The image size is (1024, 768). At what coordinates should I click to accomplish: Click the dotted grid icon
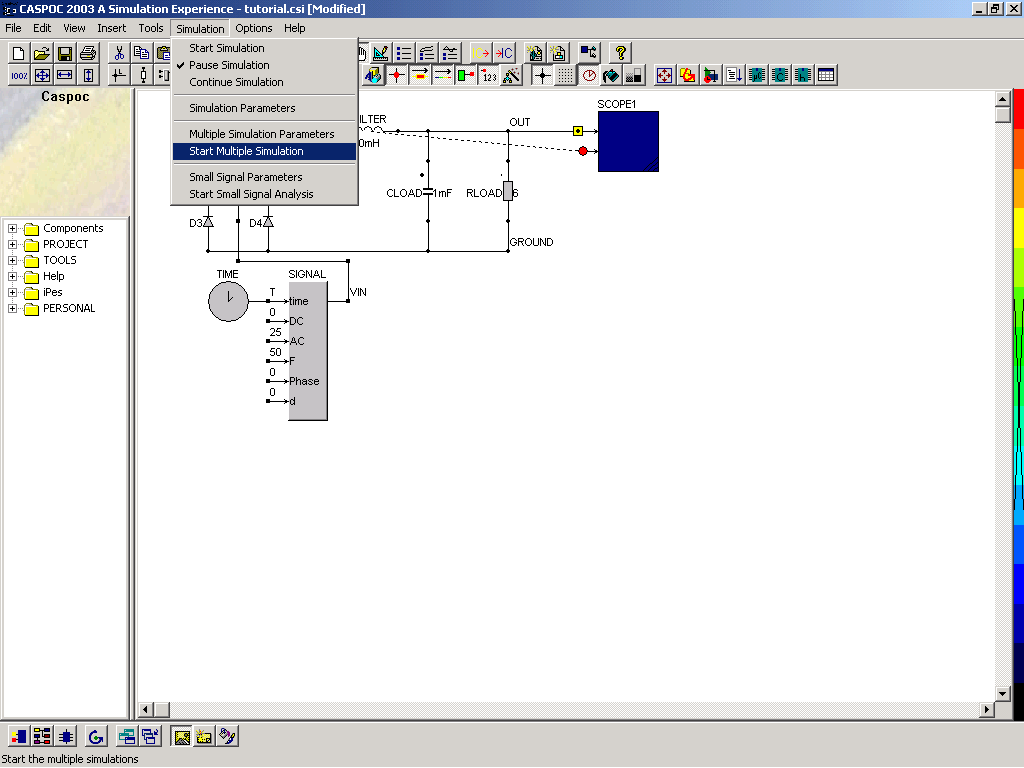click(566, 75)
